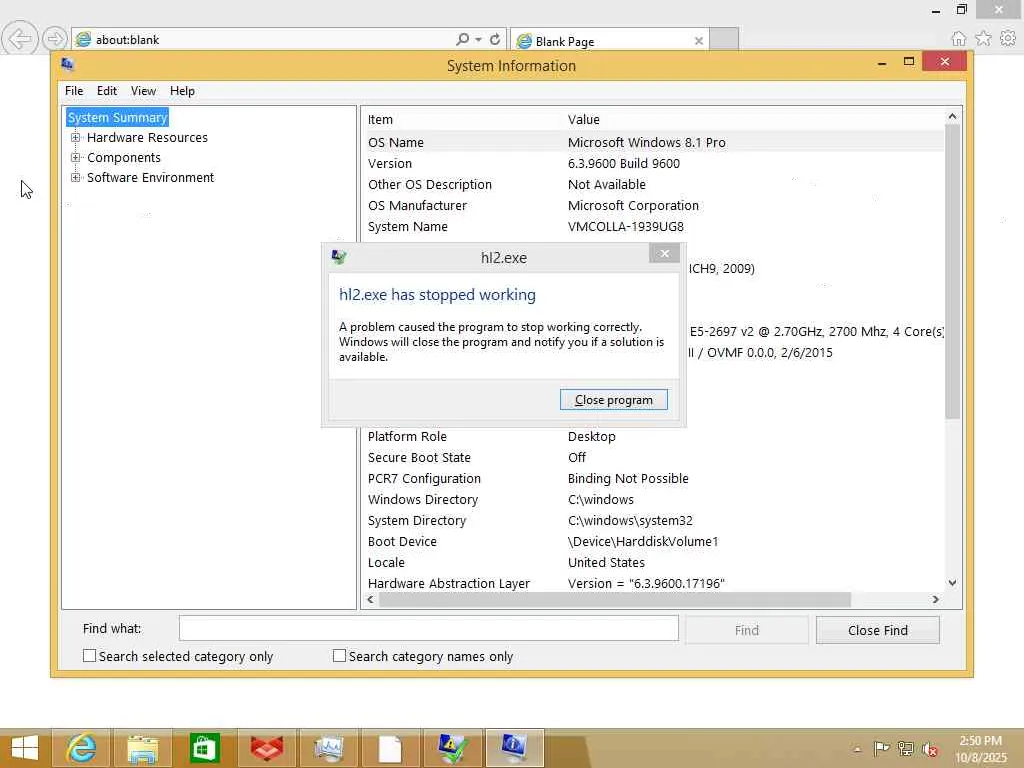This screenshot has height=768, width=1024.
Task: Click the Close Find button
Action: tap(878, 630)
